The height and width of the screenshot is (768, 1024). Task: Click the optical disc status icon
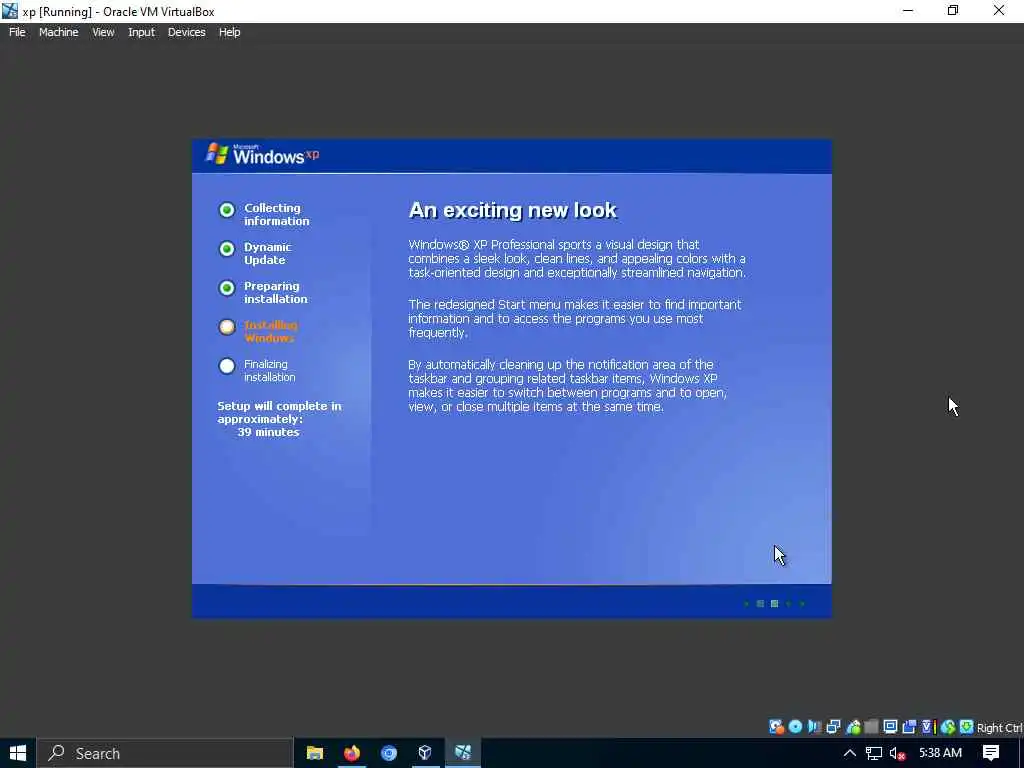[x=795, y=727]
